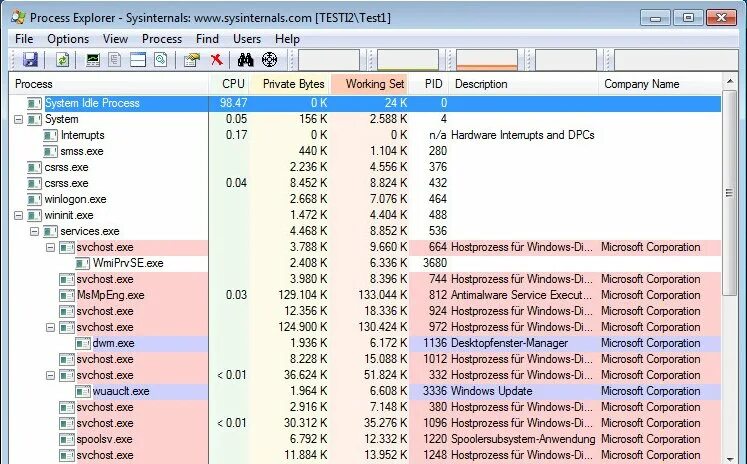The height and width of the screenshot is (464, 747).
Task: Click the wuauclt.exe process icon
Action: coord(82,391)
